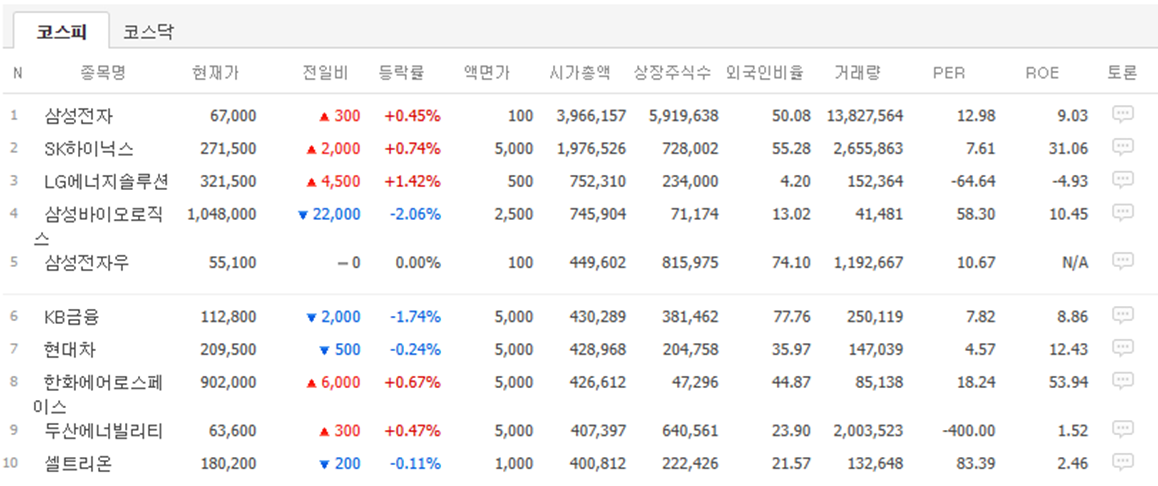Open the 한화에어로스페이스 stock link
The width and height of the screenshot is (1158, 486).
click(98, 394)
